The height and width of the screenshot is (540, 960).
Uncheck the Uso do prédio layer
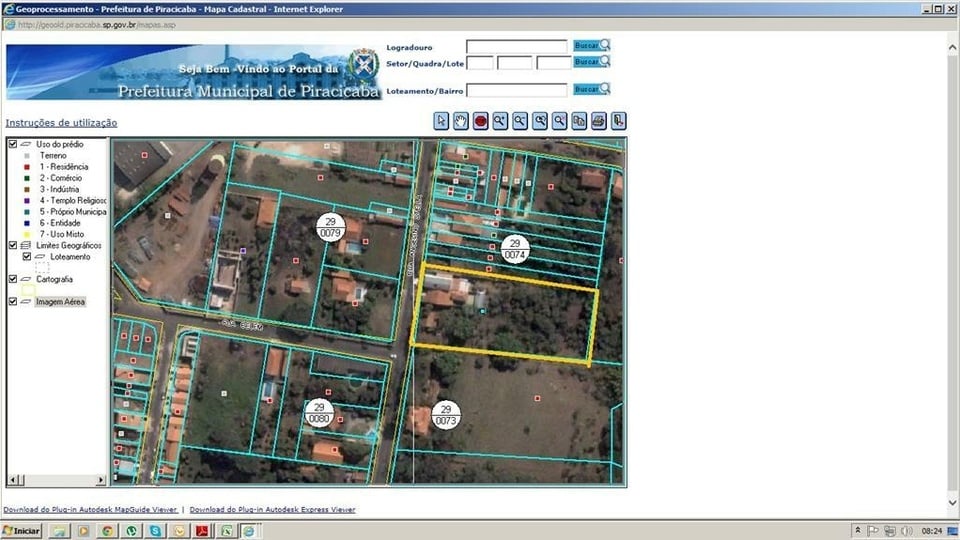(x=13, y=144)
